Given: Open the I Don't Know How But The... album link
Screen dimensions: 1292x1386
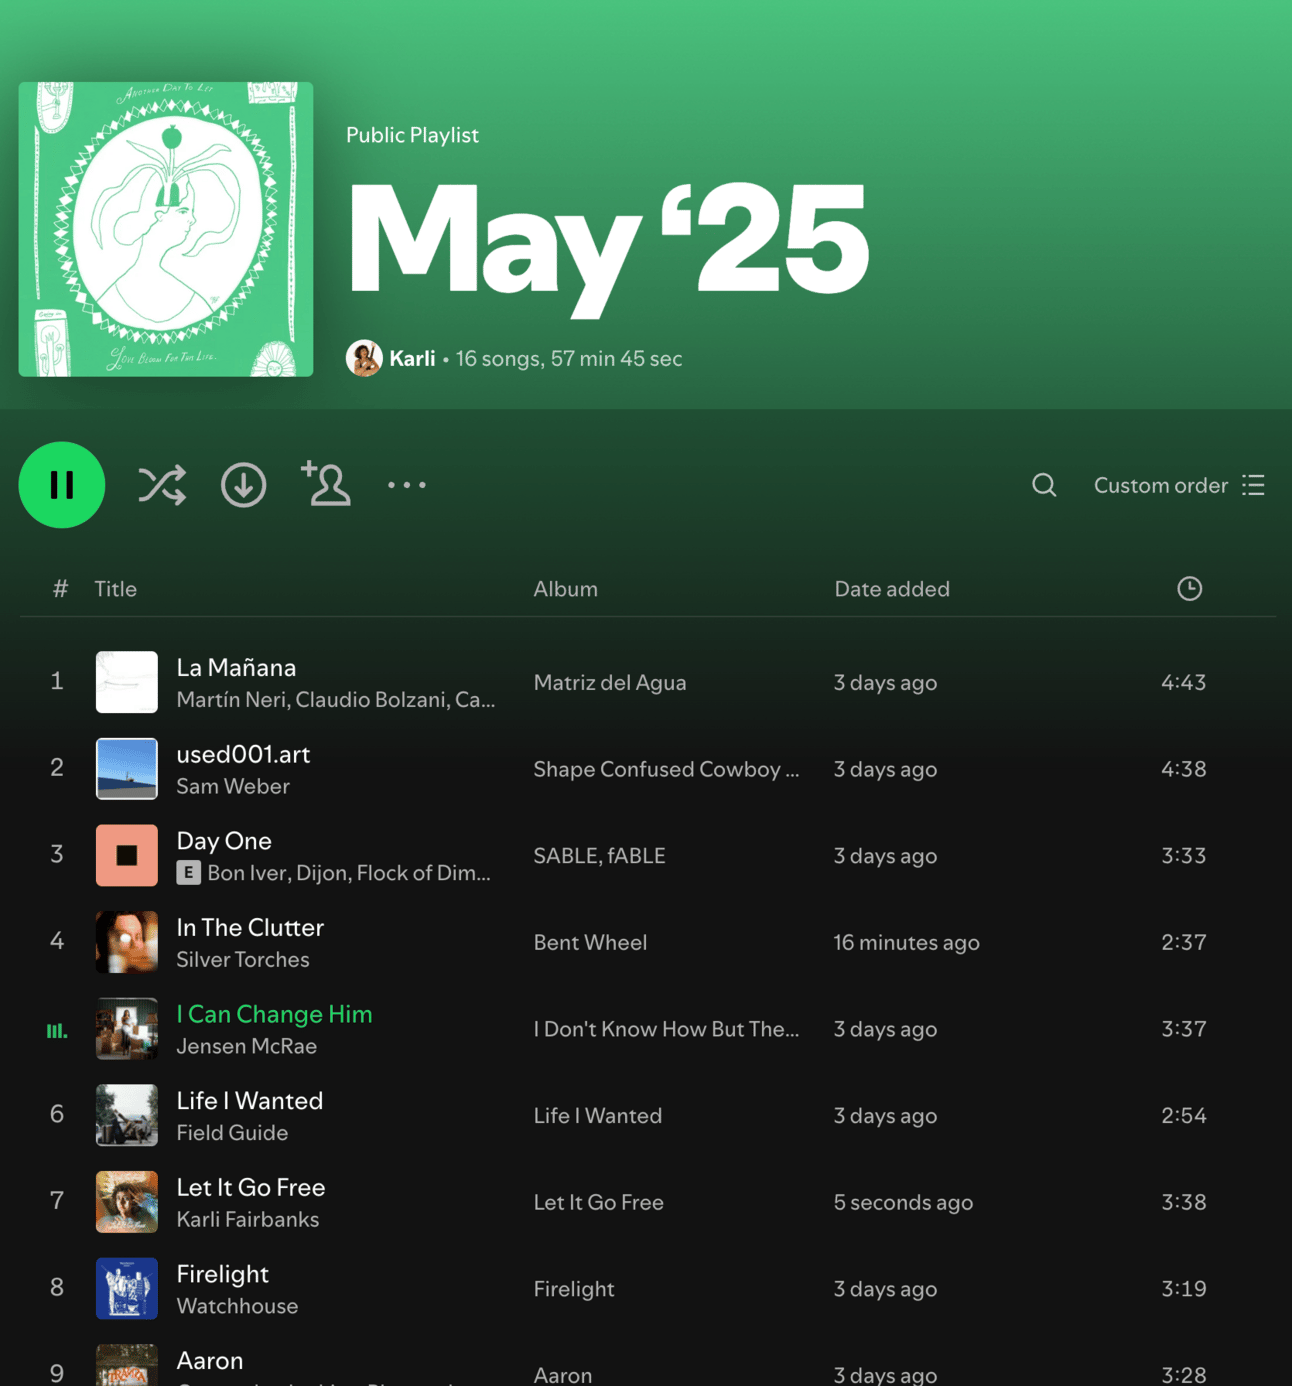Looking at the screenshot, I should pyautogui.click(x=667, y=1029).
